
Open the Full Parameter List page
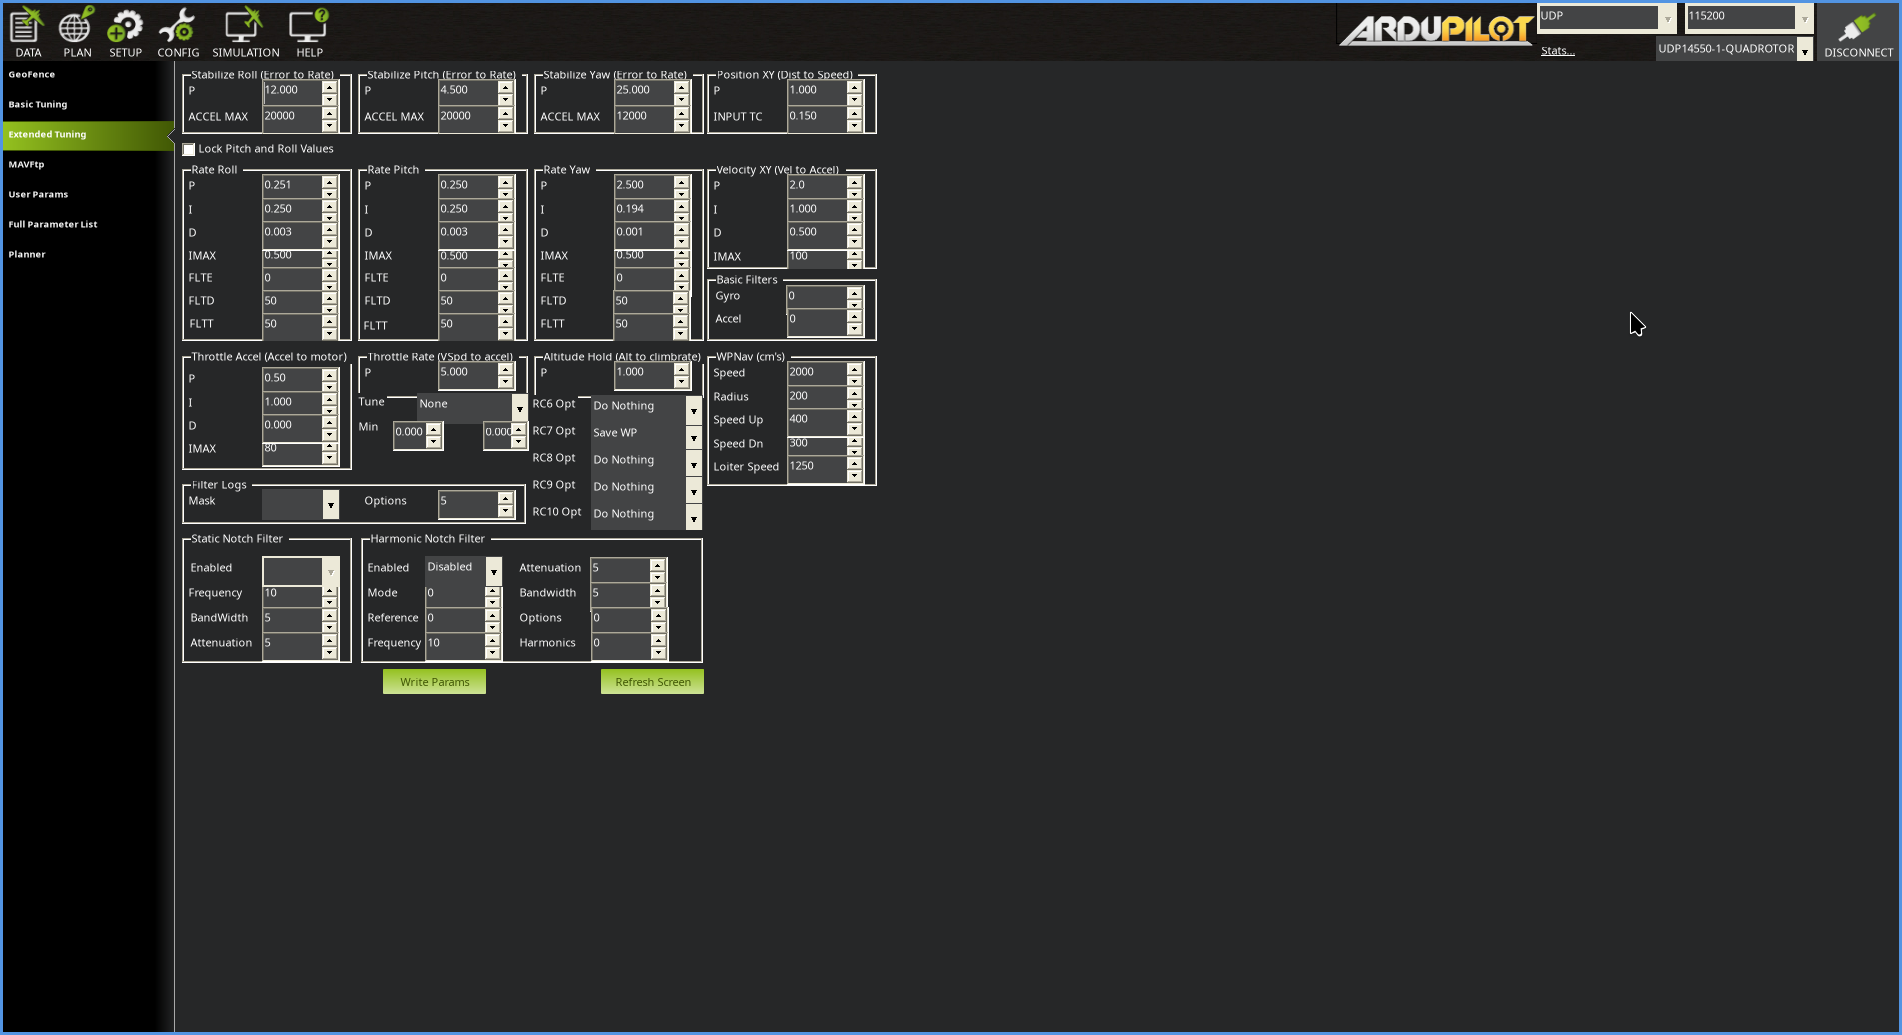tap(53, 224)
